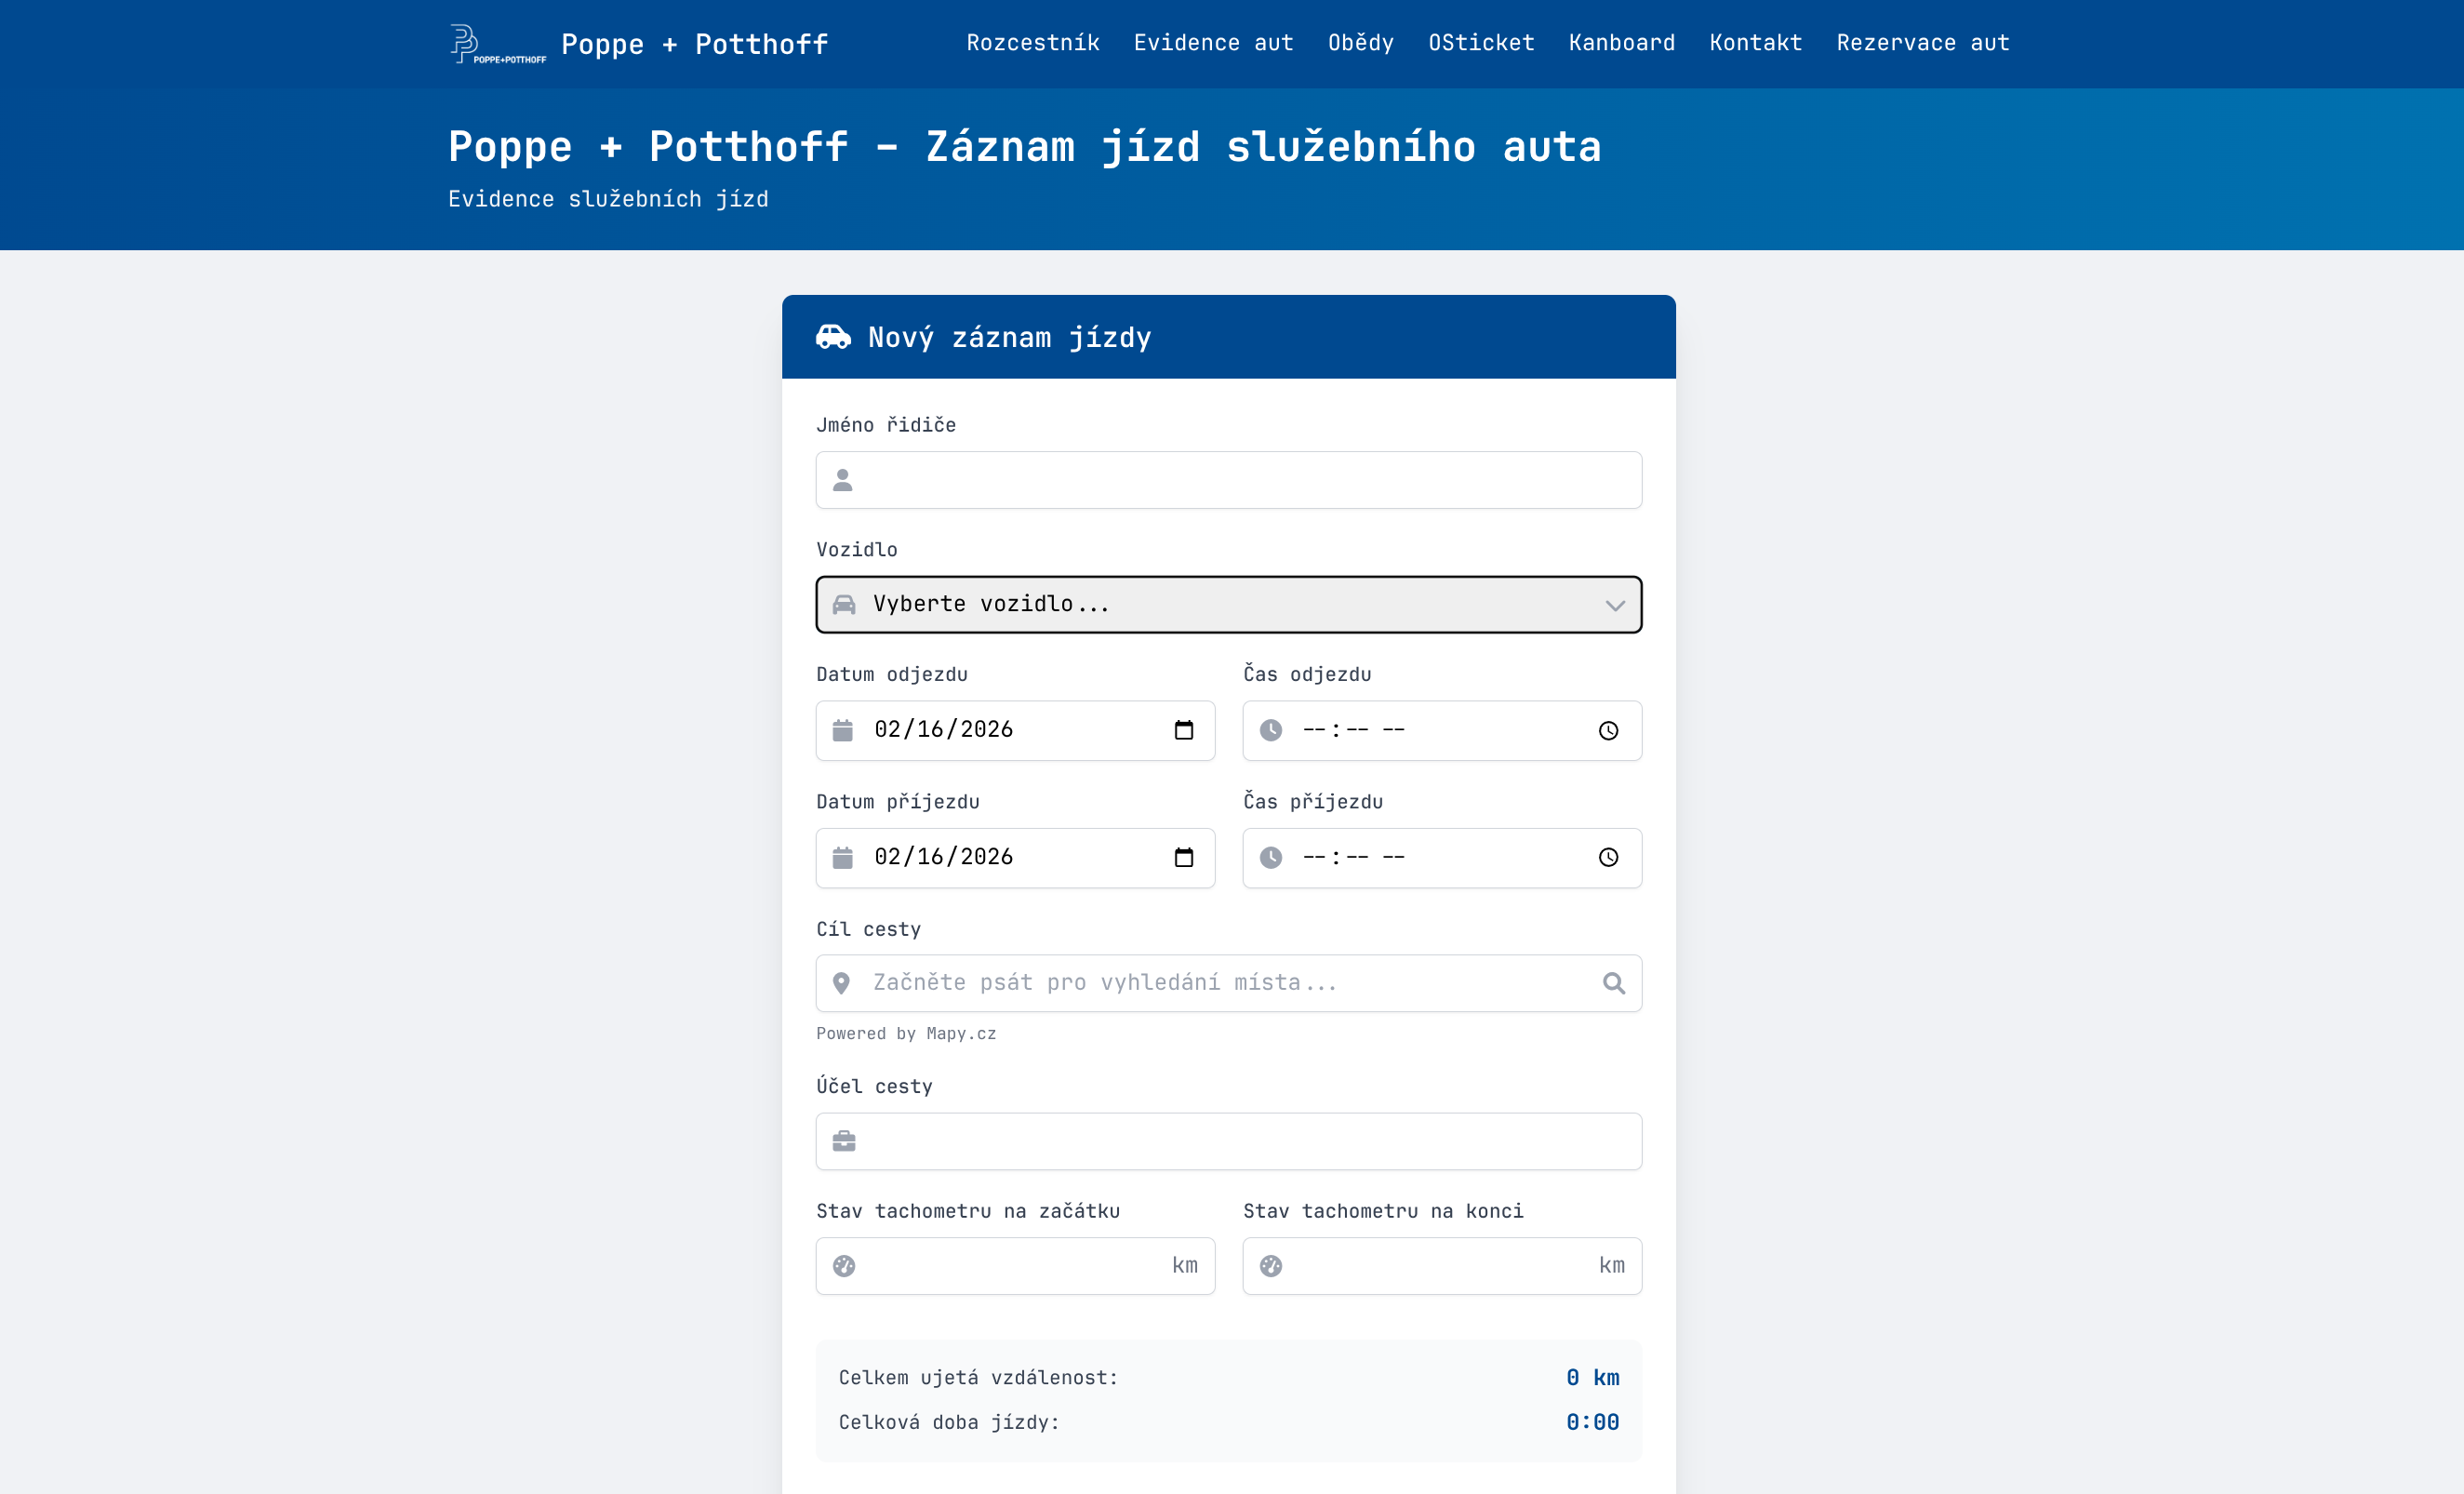Click the km unit in tachometer start field

[x=1185, y=1266]
